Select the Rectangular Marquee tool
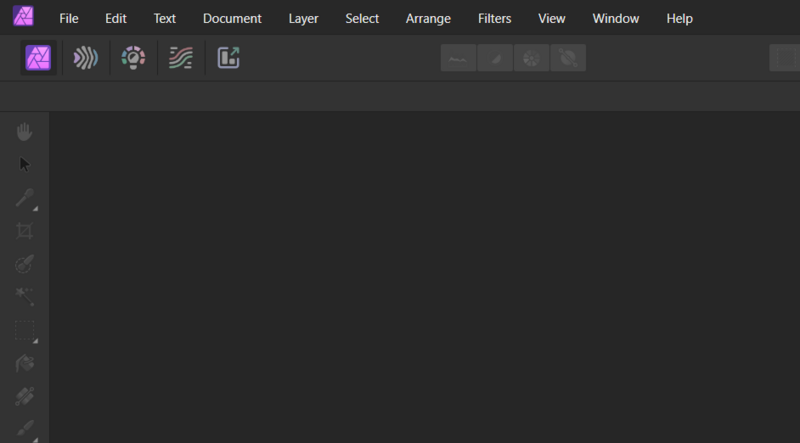Image resolution: width=800 pixels, height=443 pixels. (x=24, y=331)
